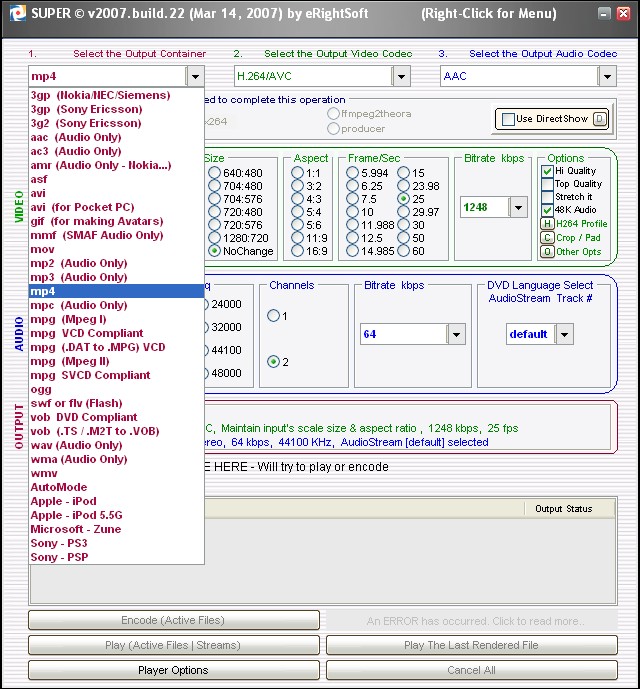Click the D icon beside Use DirectShow

pos(600,119)
